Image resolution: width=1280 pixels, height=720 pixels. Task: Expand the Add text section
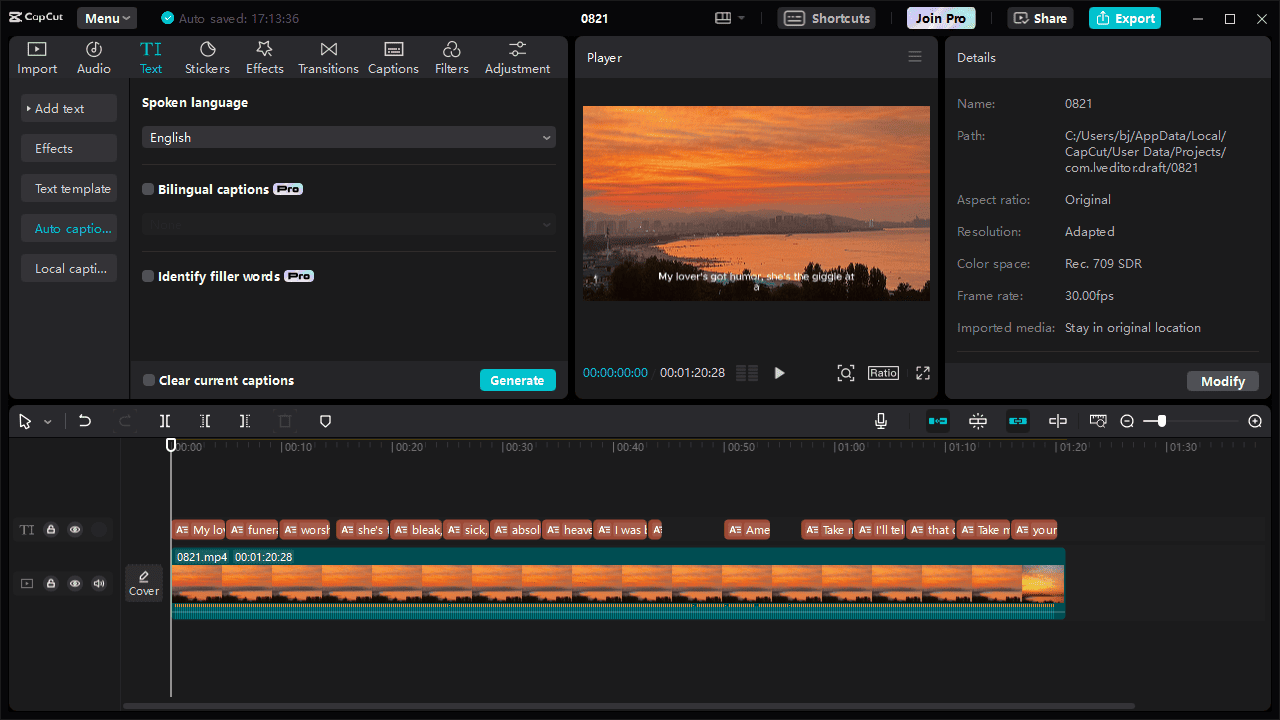[x=69, y=108]
